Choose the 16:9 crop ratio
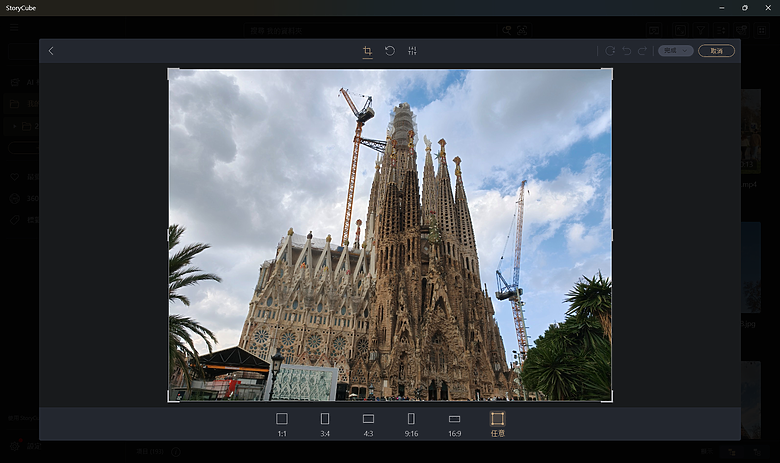The image size is (780, 463). pyautogui.click(x=455, y=424)
